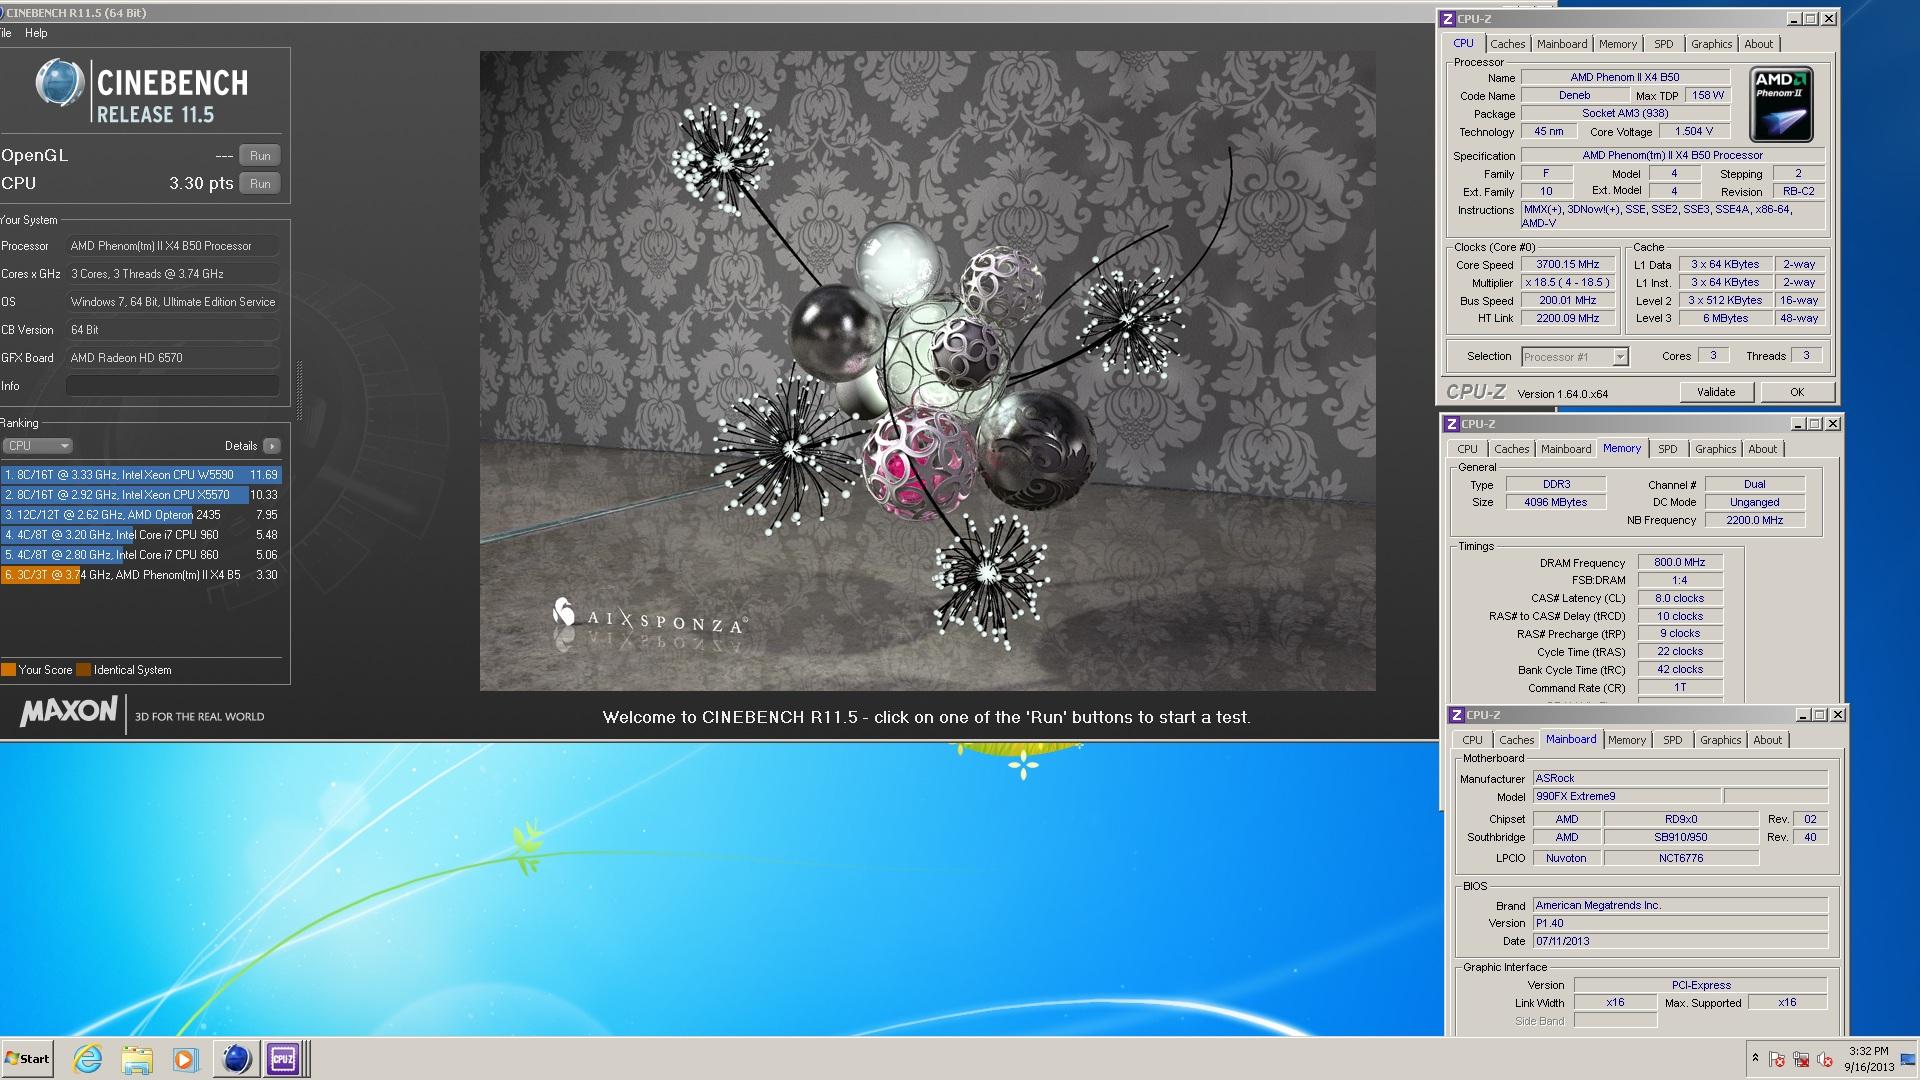Open Windows Media Player from taskbar
The width and height of the screenshot is (1920, 1080).
[185, 1059]
